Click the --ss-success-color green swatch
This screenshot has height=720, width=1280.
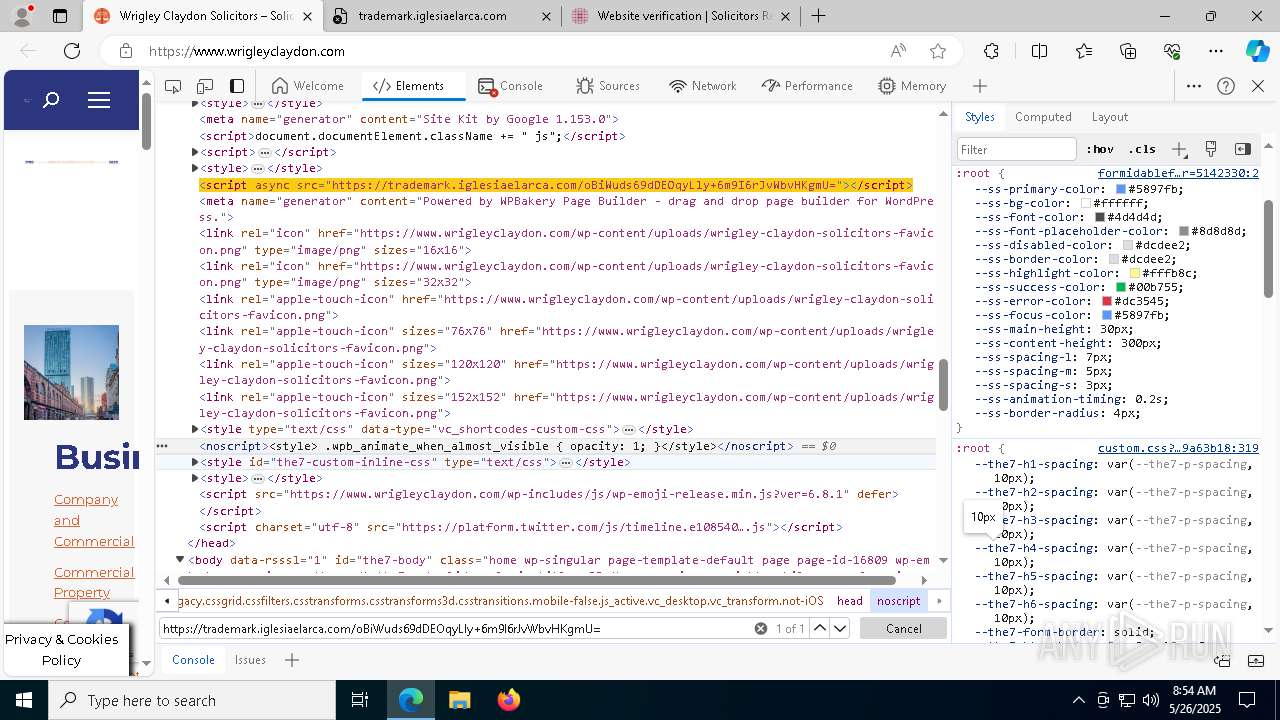tap(1121, 287)
